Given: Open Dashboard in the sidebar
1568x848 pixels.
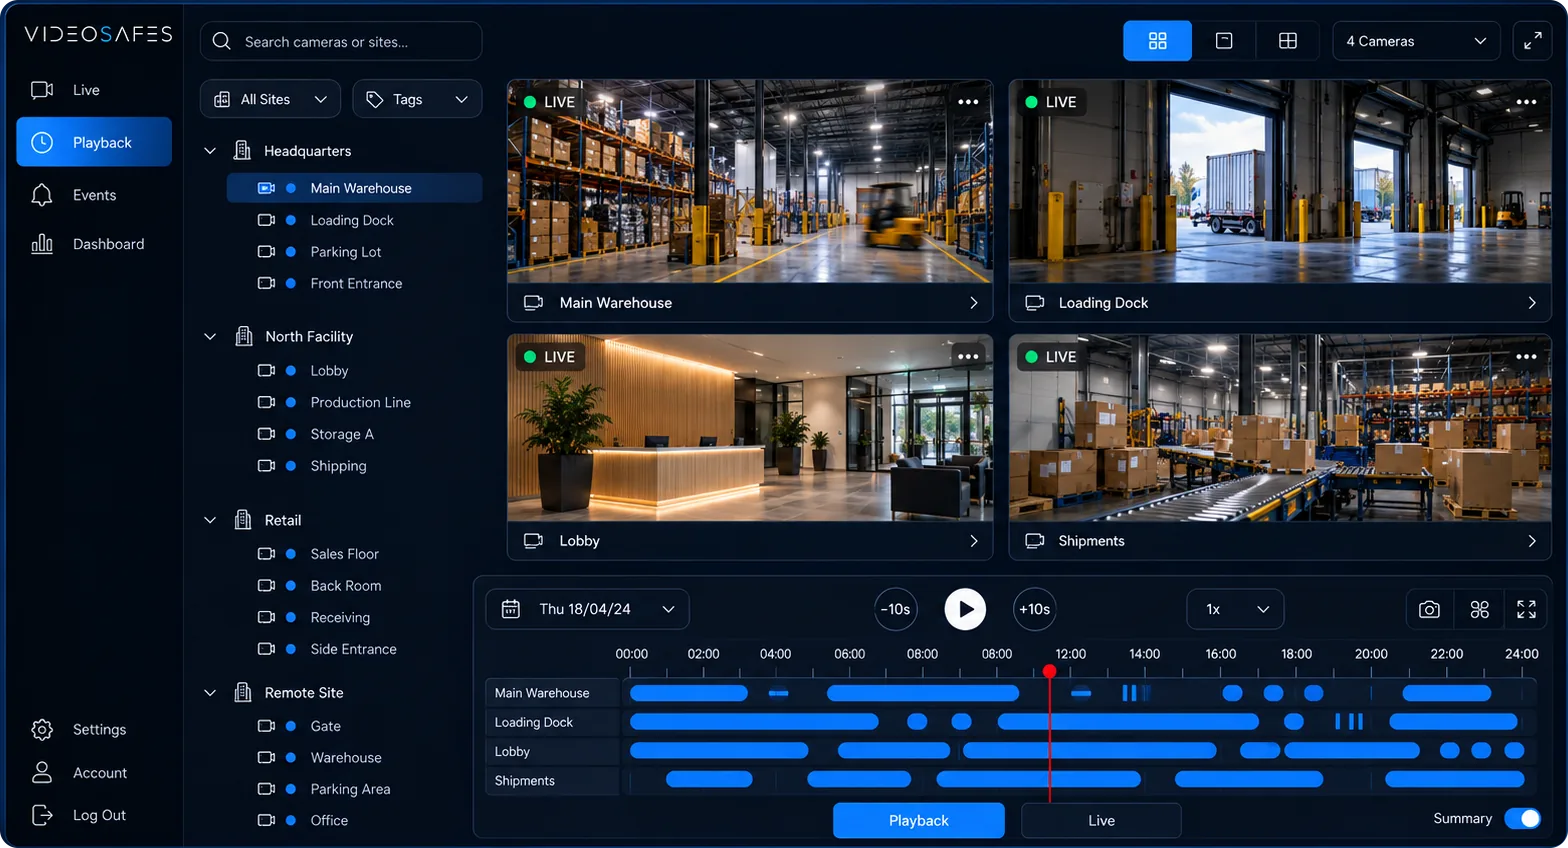Looking at the screenshot, I should tap(94, 243).
